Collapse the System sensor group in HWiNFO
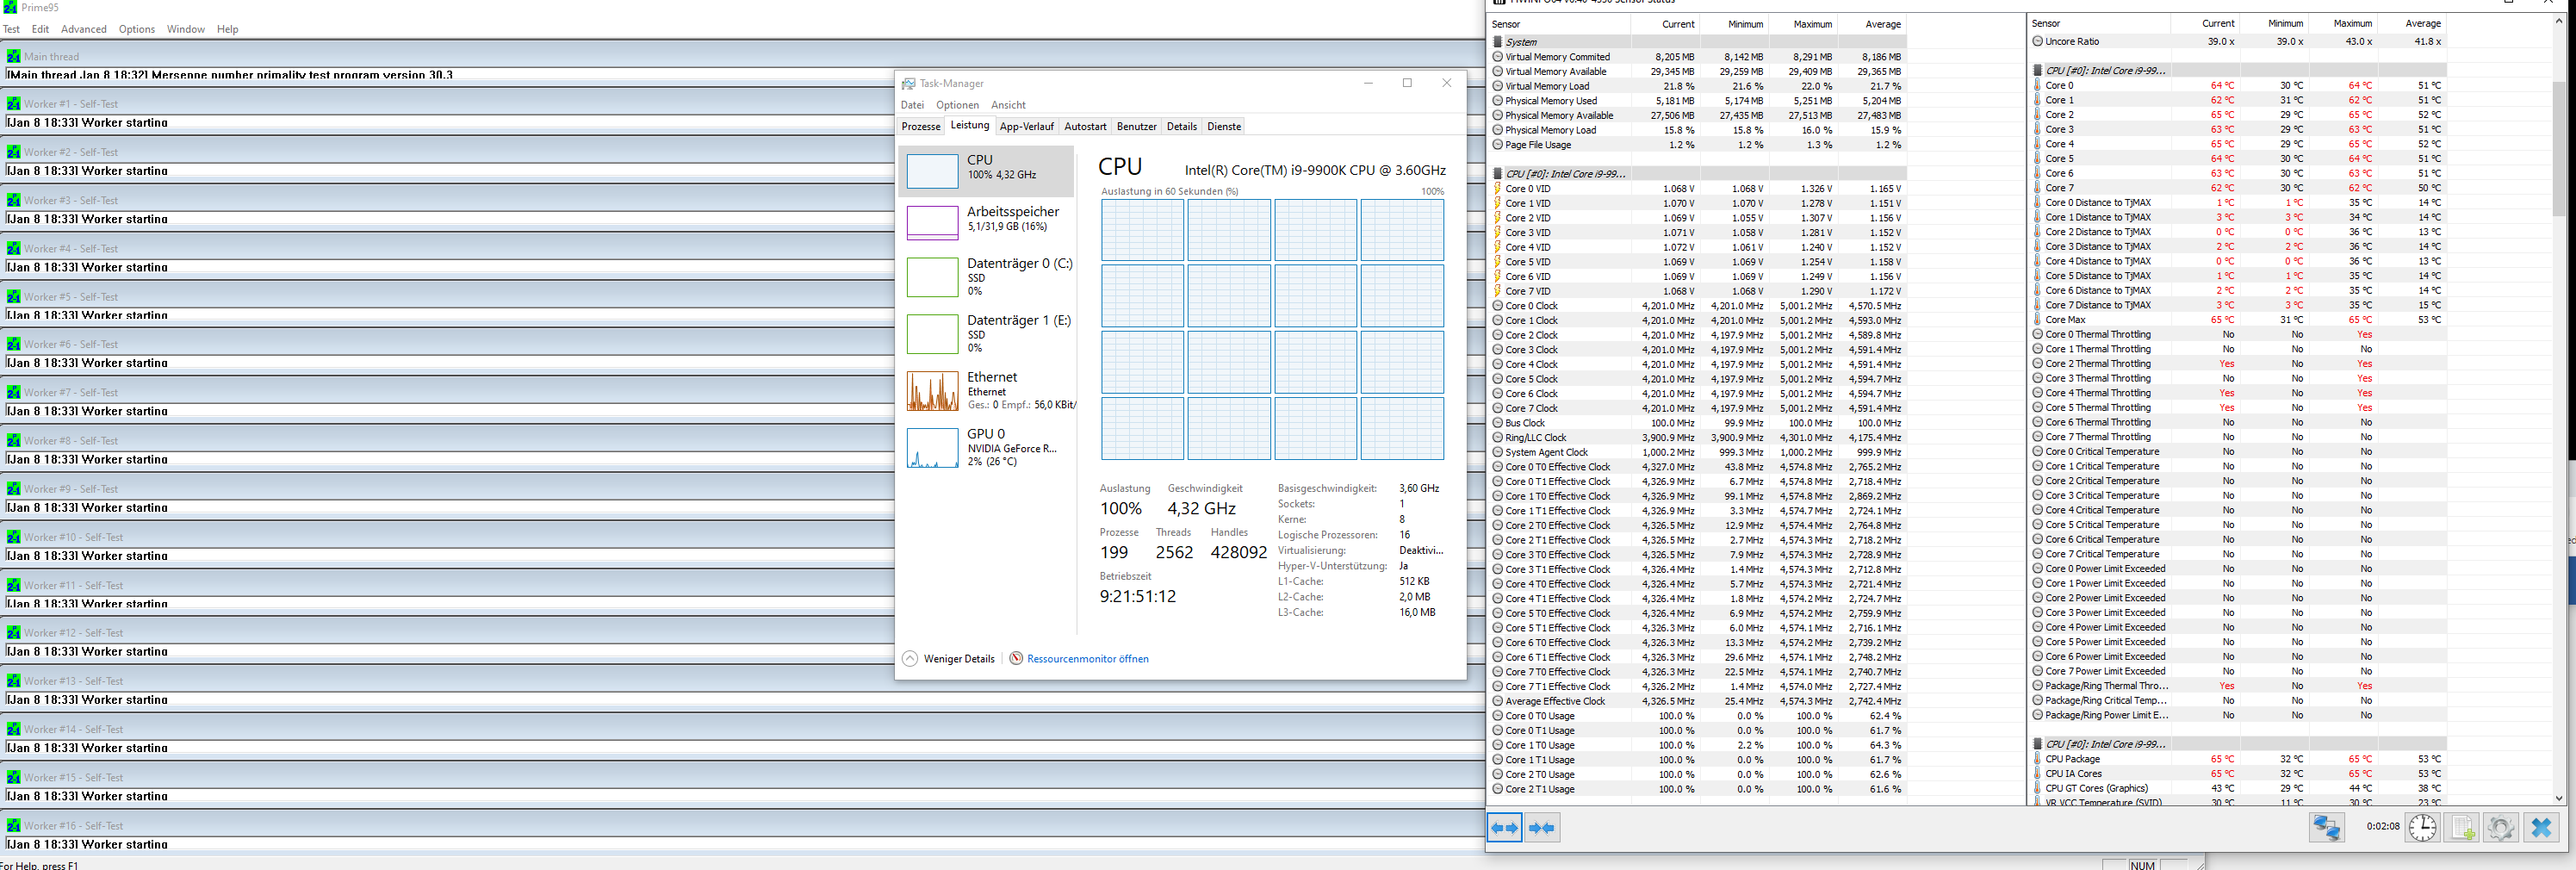 [1497, 42]
